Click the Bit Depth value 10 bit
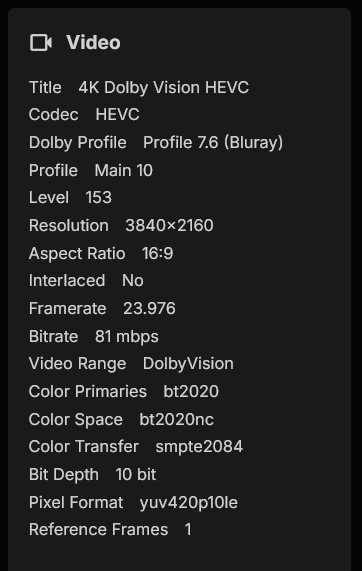The image size is (362, 571). click(x=136, y=474)
